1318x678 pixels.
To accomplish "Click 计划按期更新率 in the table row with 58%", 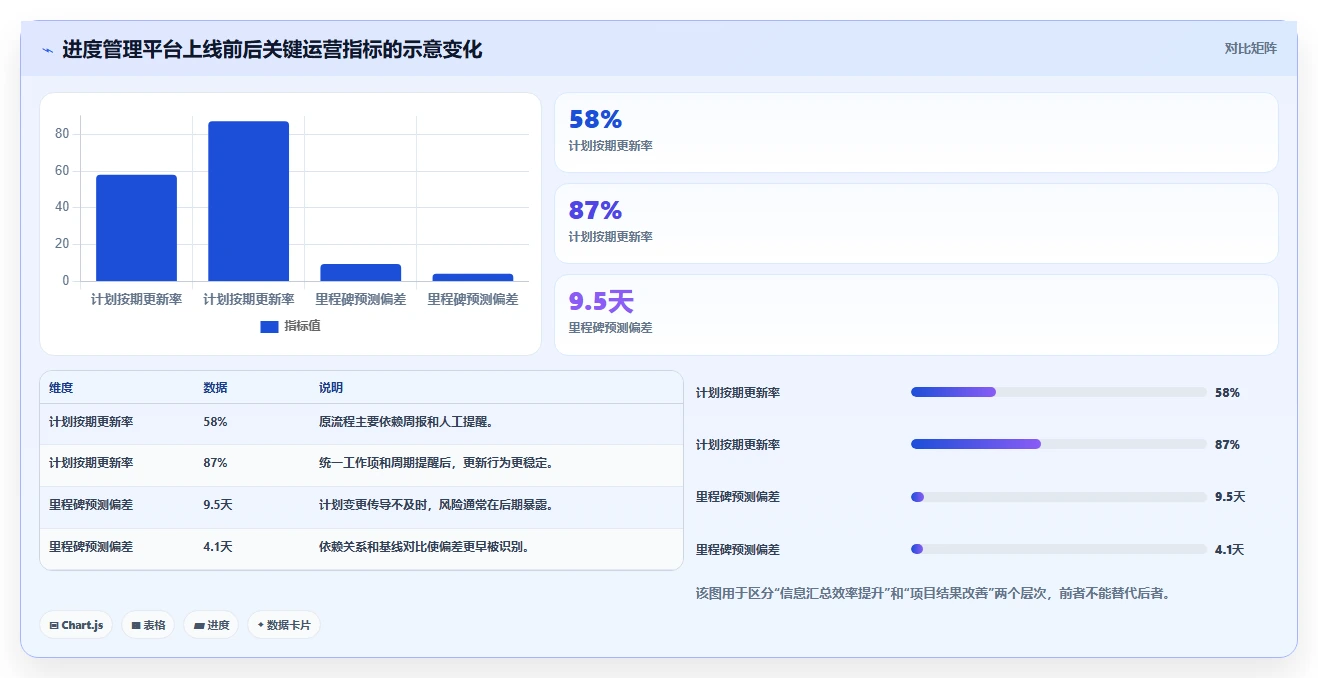I will tap(91, 422).
